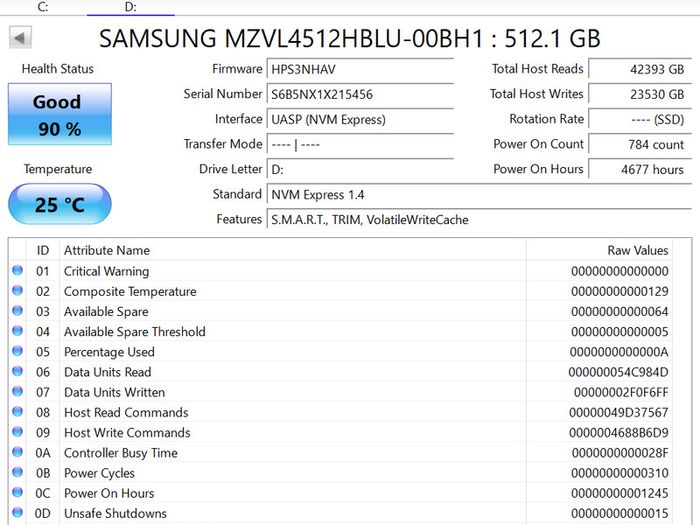Click the Total Host Writes value 23530 GB
The image size is (700, 525).
click(x=640, y=94)
